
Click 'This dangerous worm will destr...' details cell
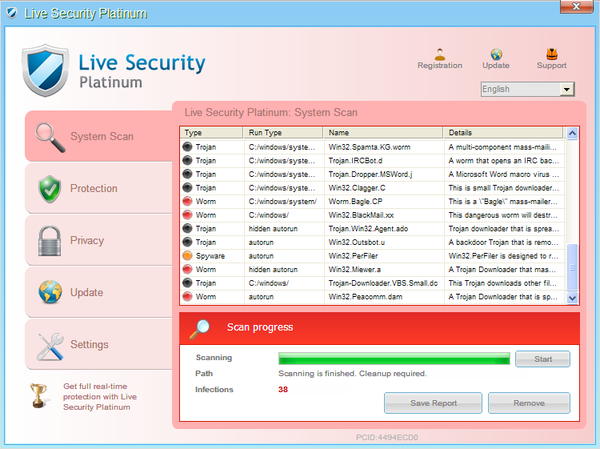504,215
